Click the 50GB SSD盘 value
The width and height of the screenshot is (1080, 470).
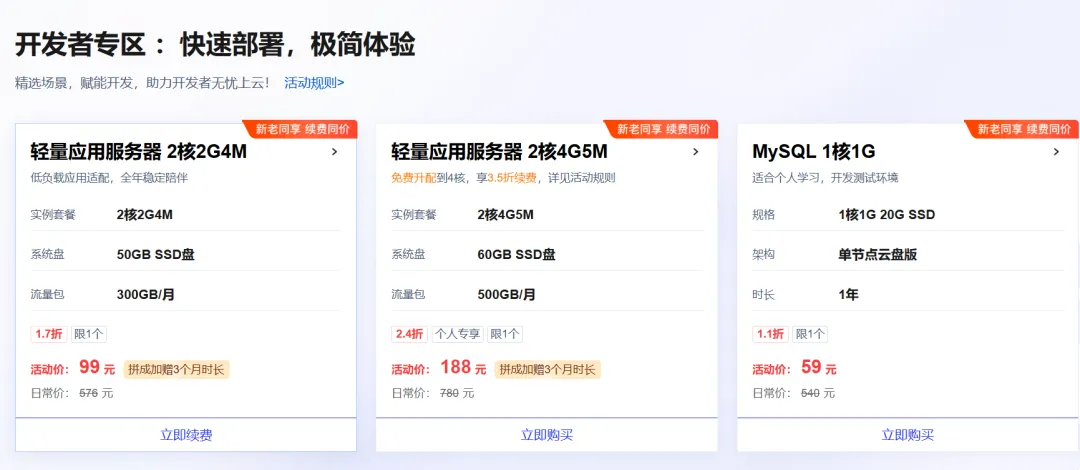[156, 255]
